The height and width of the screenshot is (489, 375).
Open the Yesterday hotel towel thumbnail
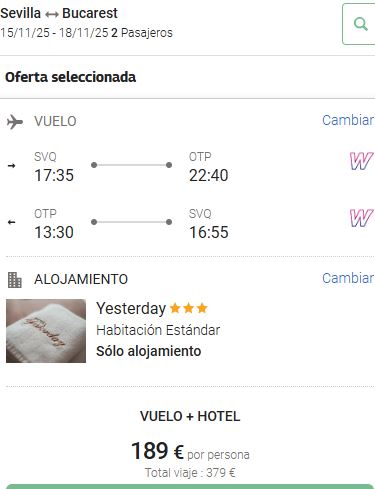click(46, 331)
